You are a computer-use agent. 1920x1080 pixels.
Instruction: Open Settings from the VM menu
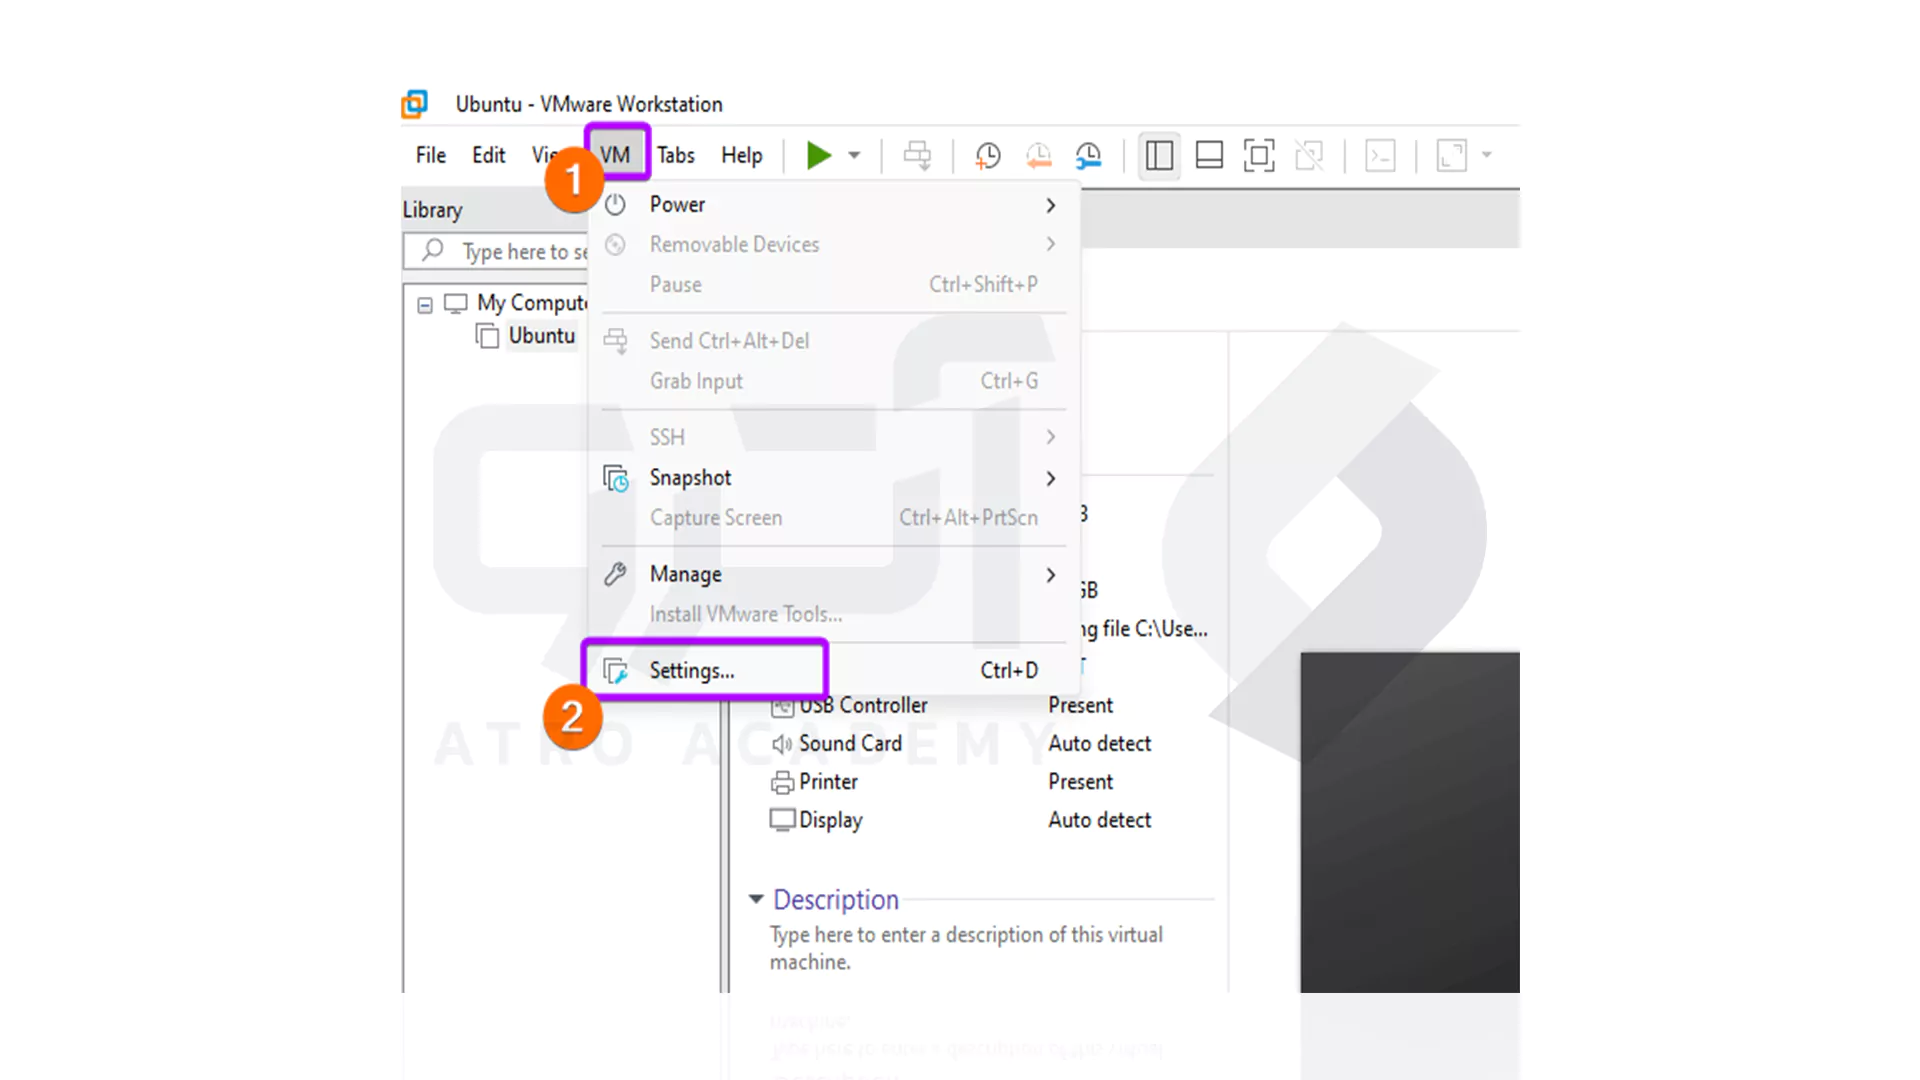[x=832, y=670]
